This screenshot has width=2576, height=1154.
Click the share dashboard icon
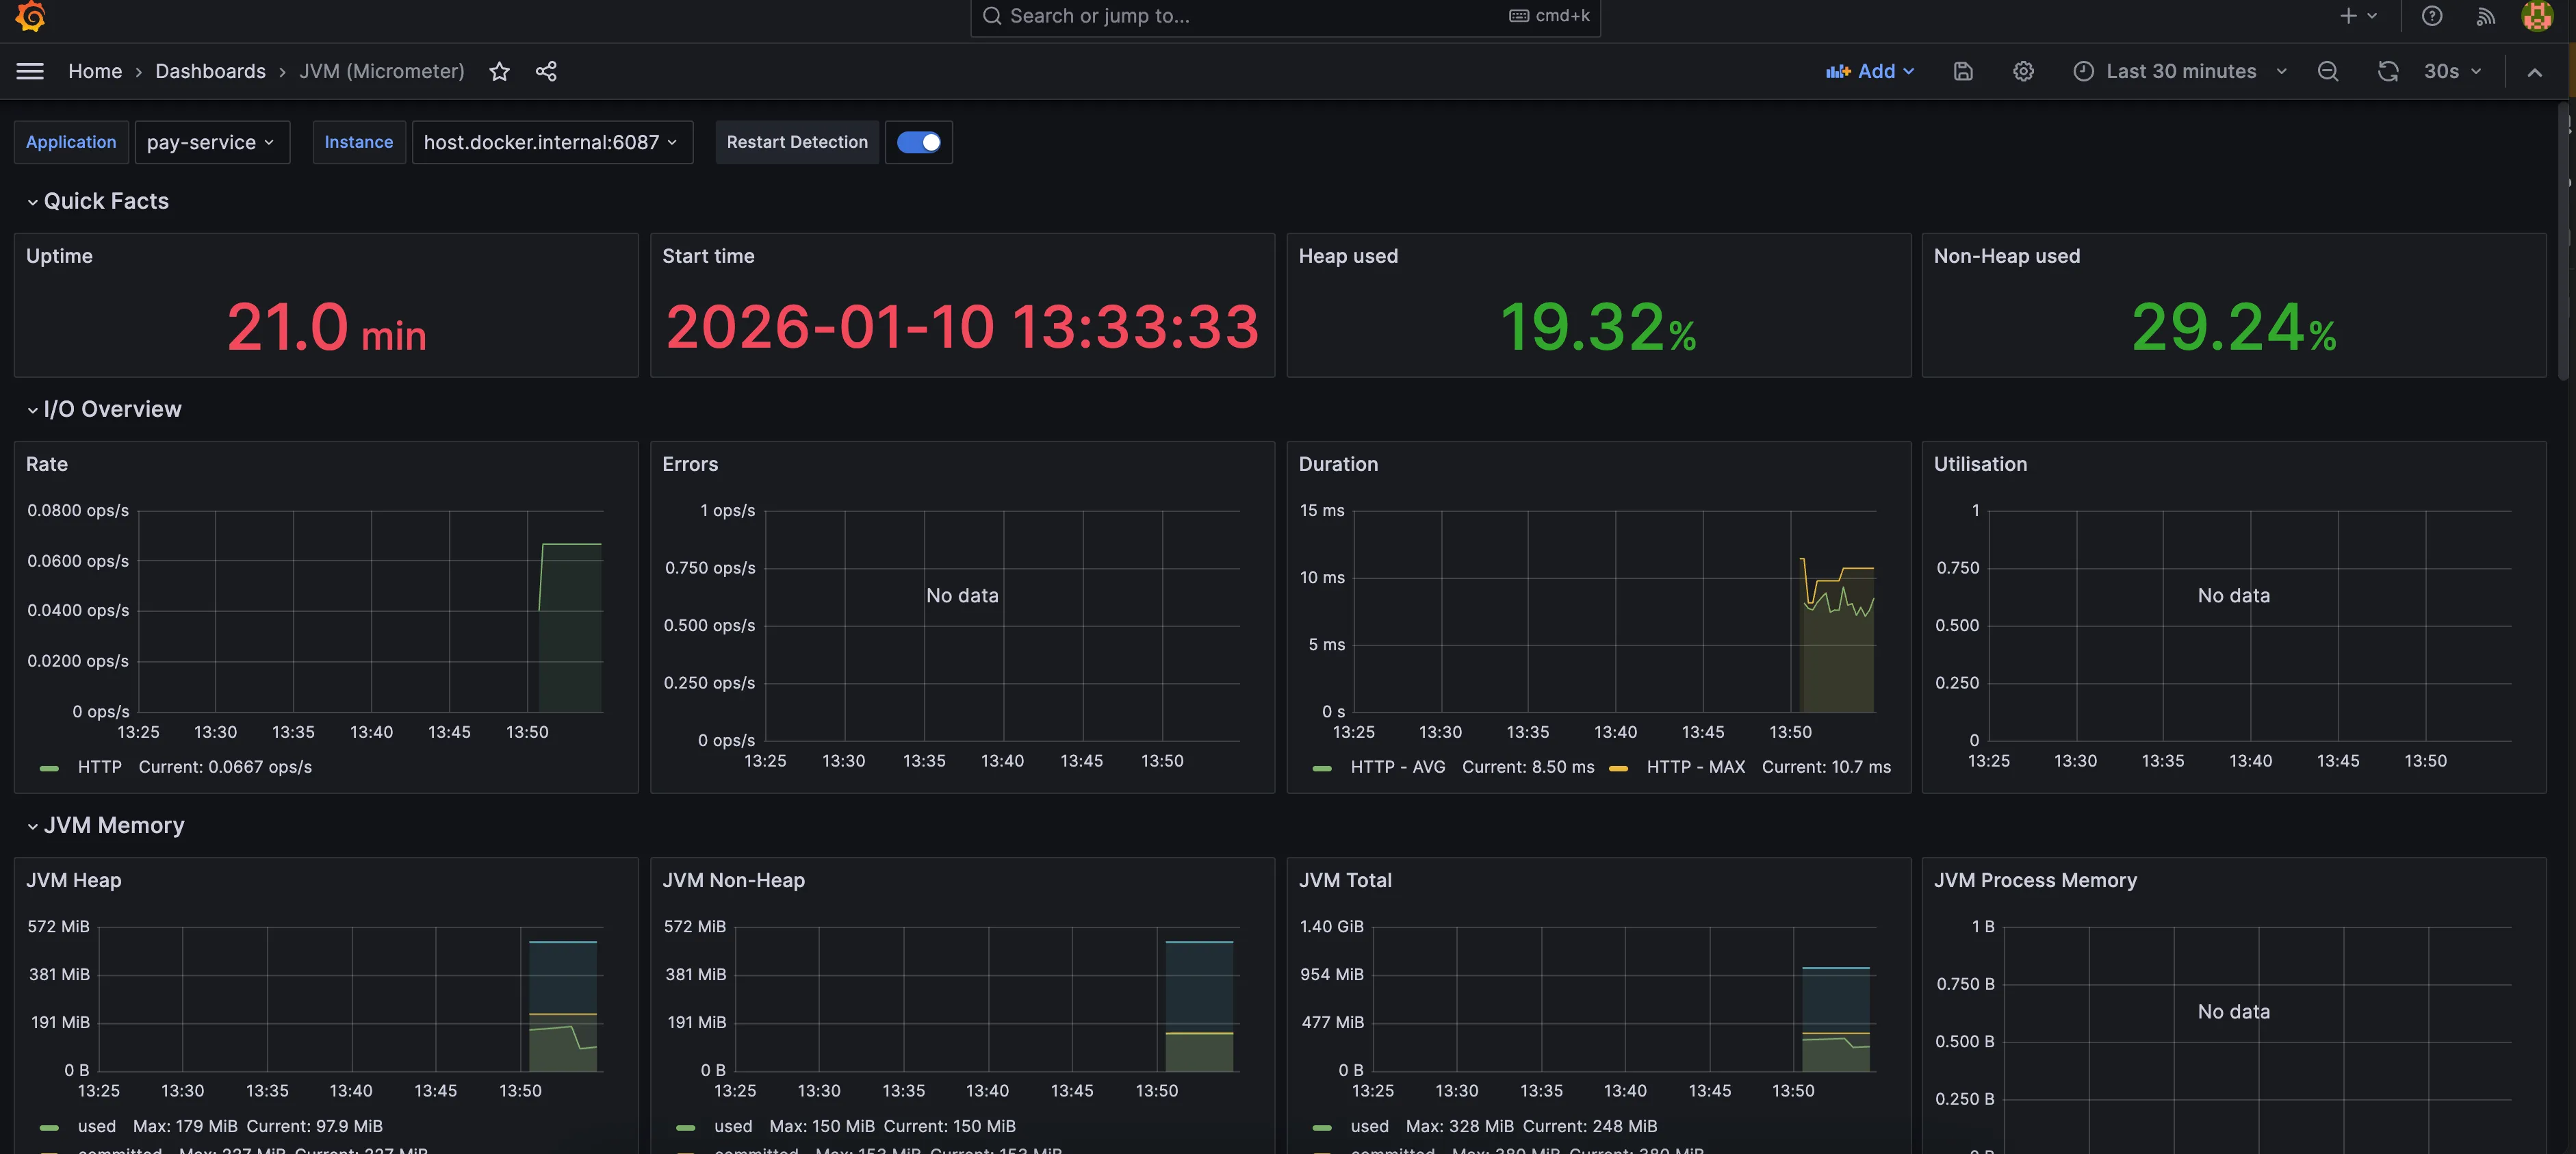click(546, 71)
